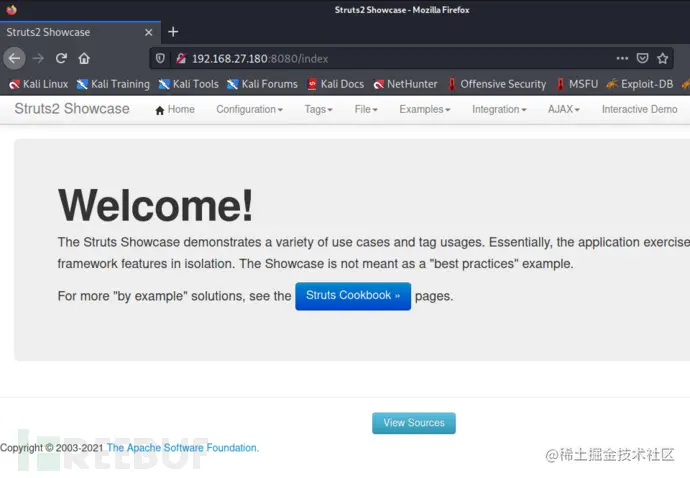
Task: Open Kali Docs bookmark
Action: (336, 84)
